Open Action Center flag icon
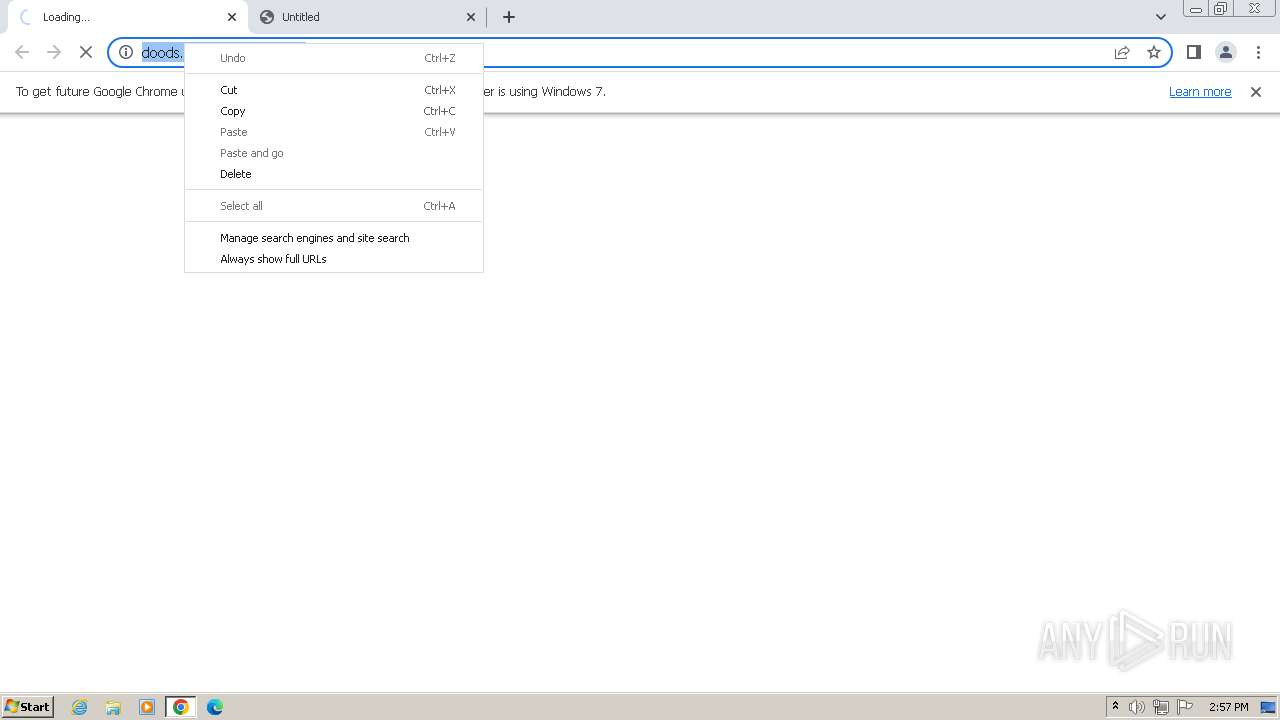This screenshot has width=1280, height=720. [1185, 707]
